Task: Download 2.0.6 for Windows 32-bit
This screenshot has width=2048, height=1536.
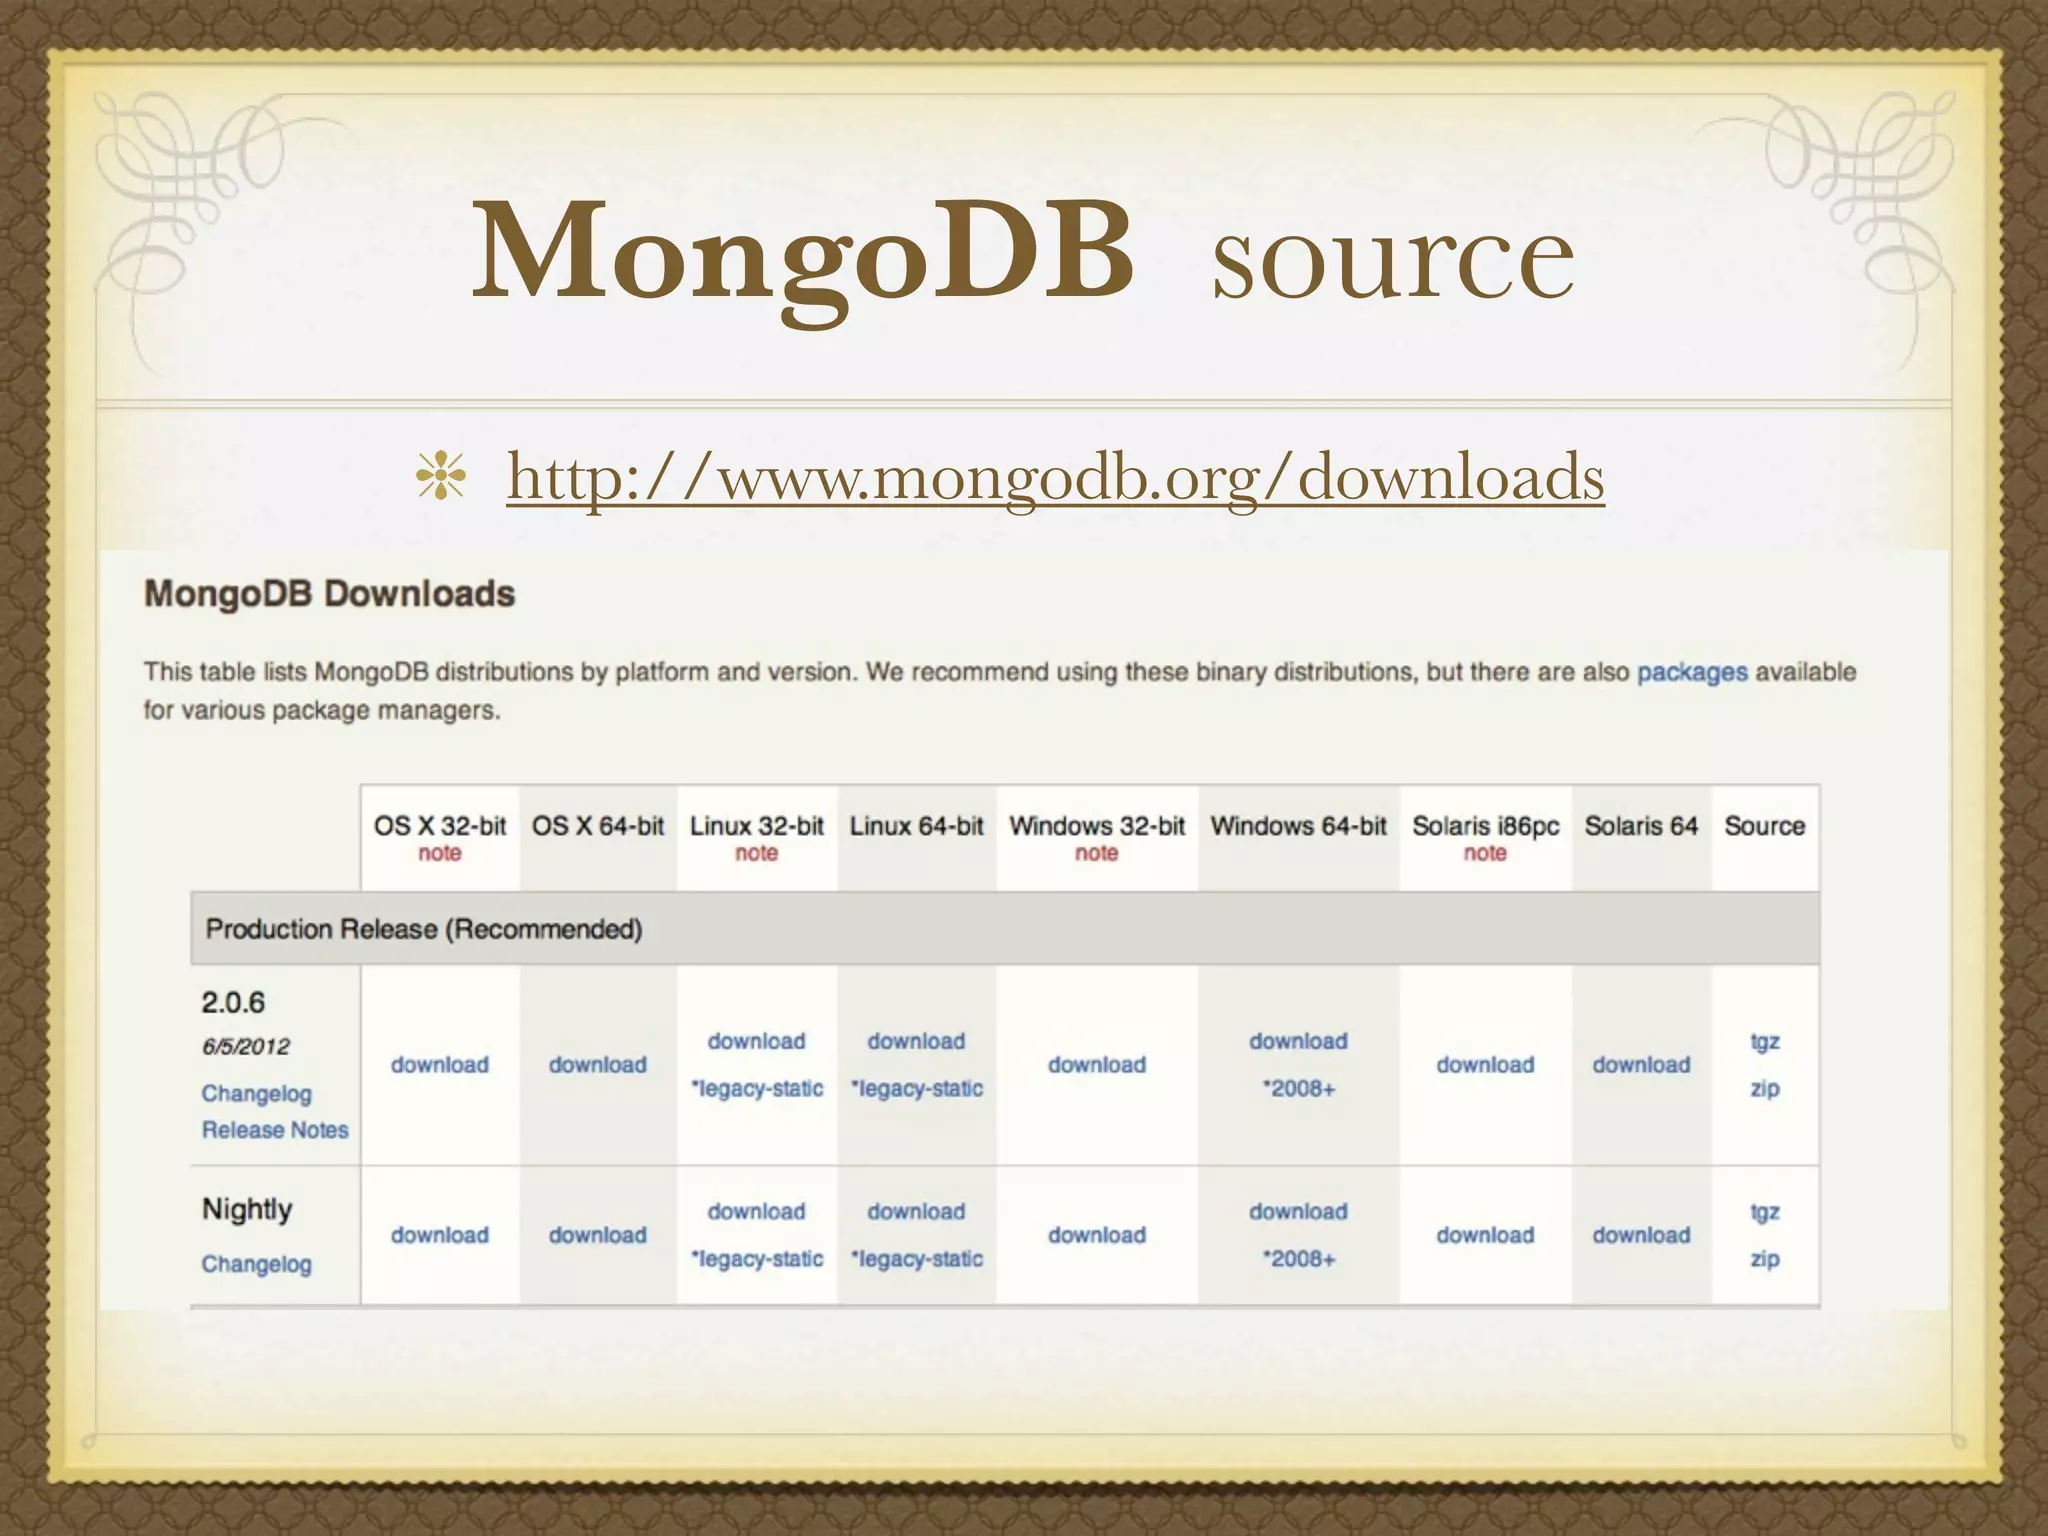Action: point(1097,1065)
